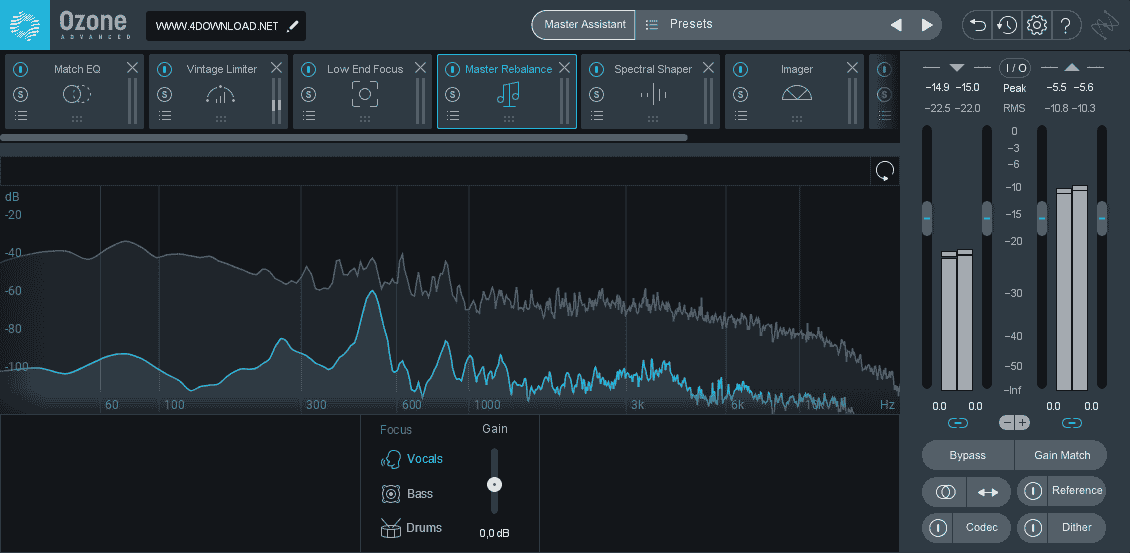Solo the Vintage Limiter module
Image resolution: width=1130 pixels, height=553 pixels.
(165, 94)
